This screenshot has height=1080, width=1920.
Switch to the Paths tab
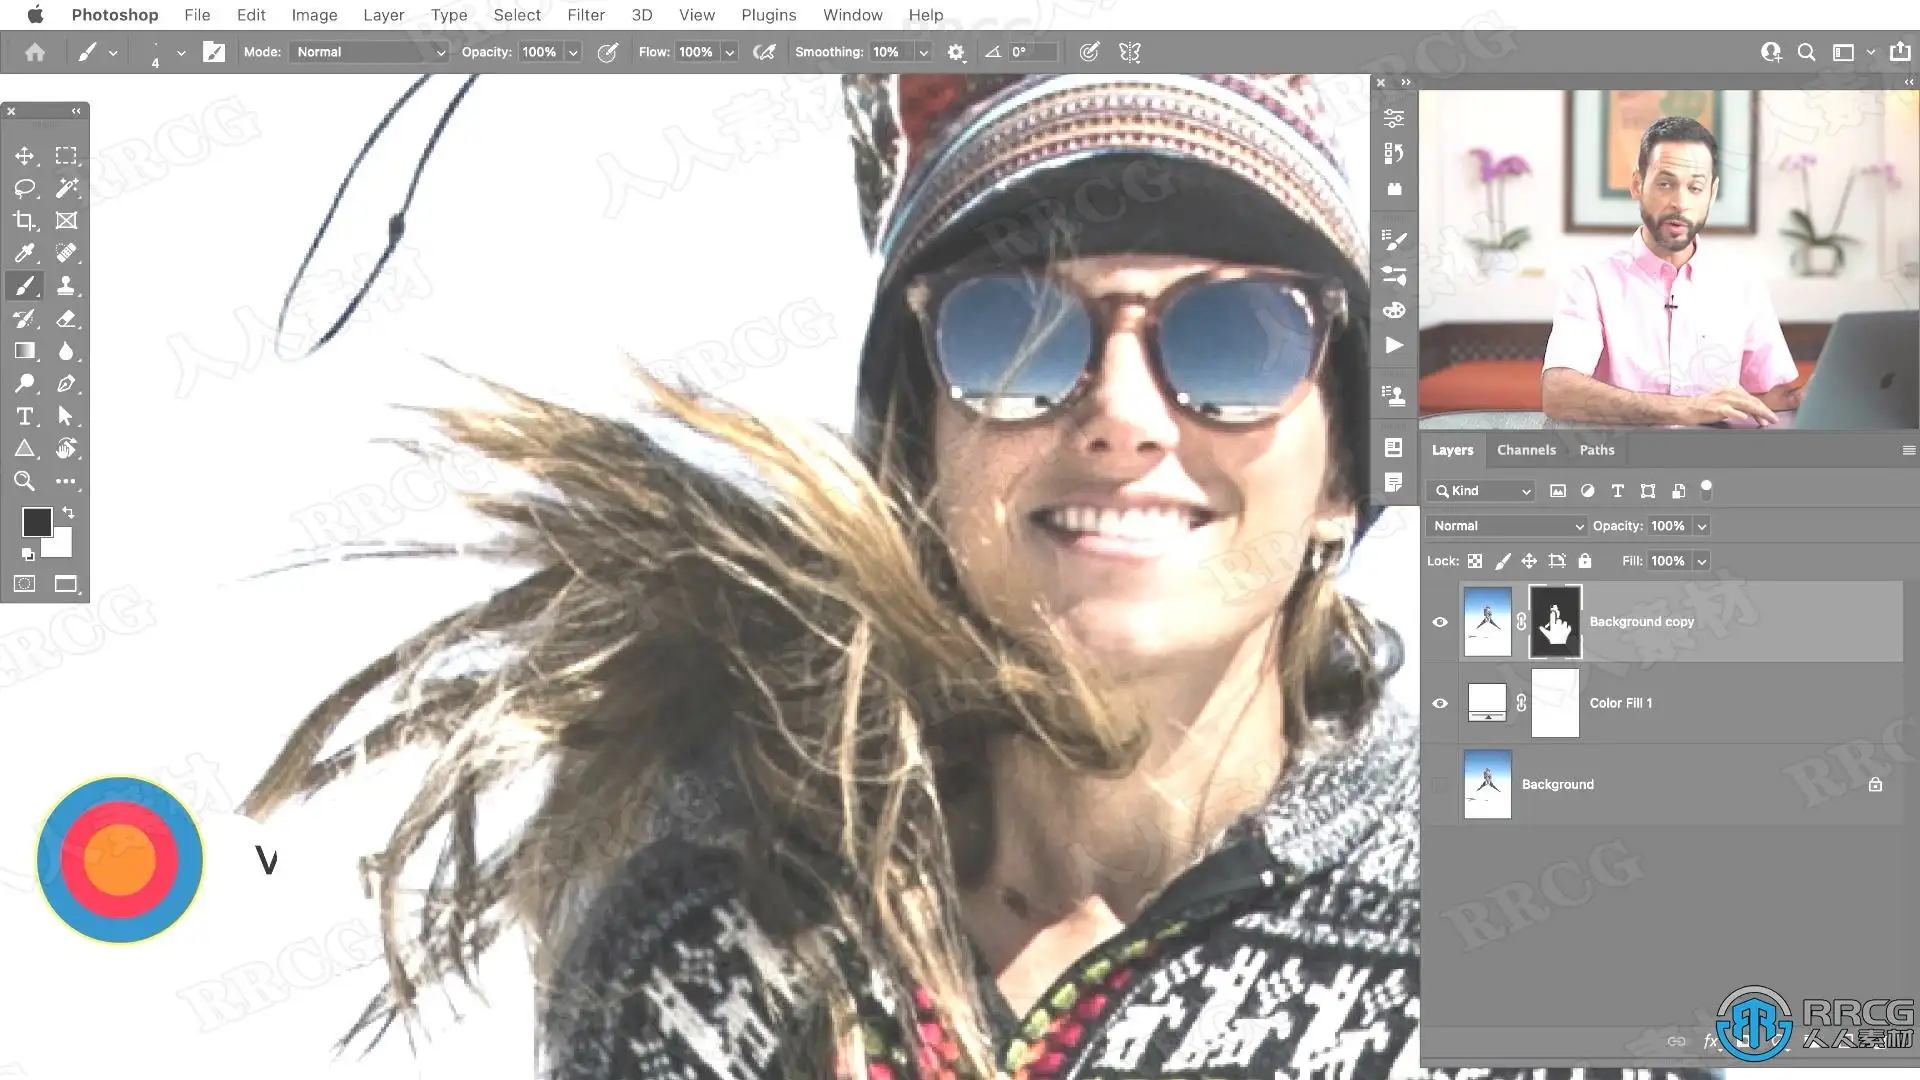pyautogui.click(x=1597, y=450)
